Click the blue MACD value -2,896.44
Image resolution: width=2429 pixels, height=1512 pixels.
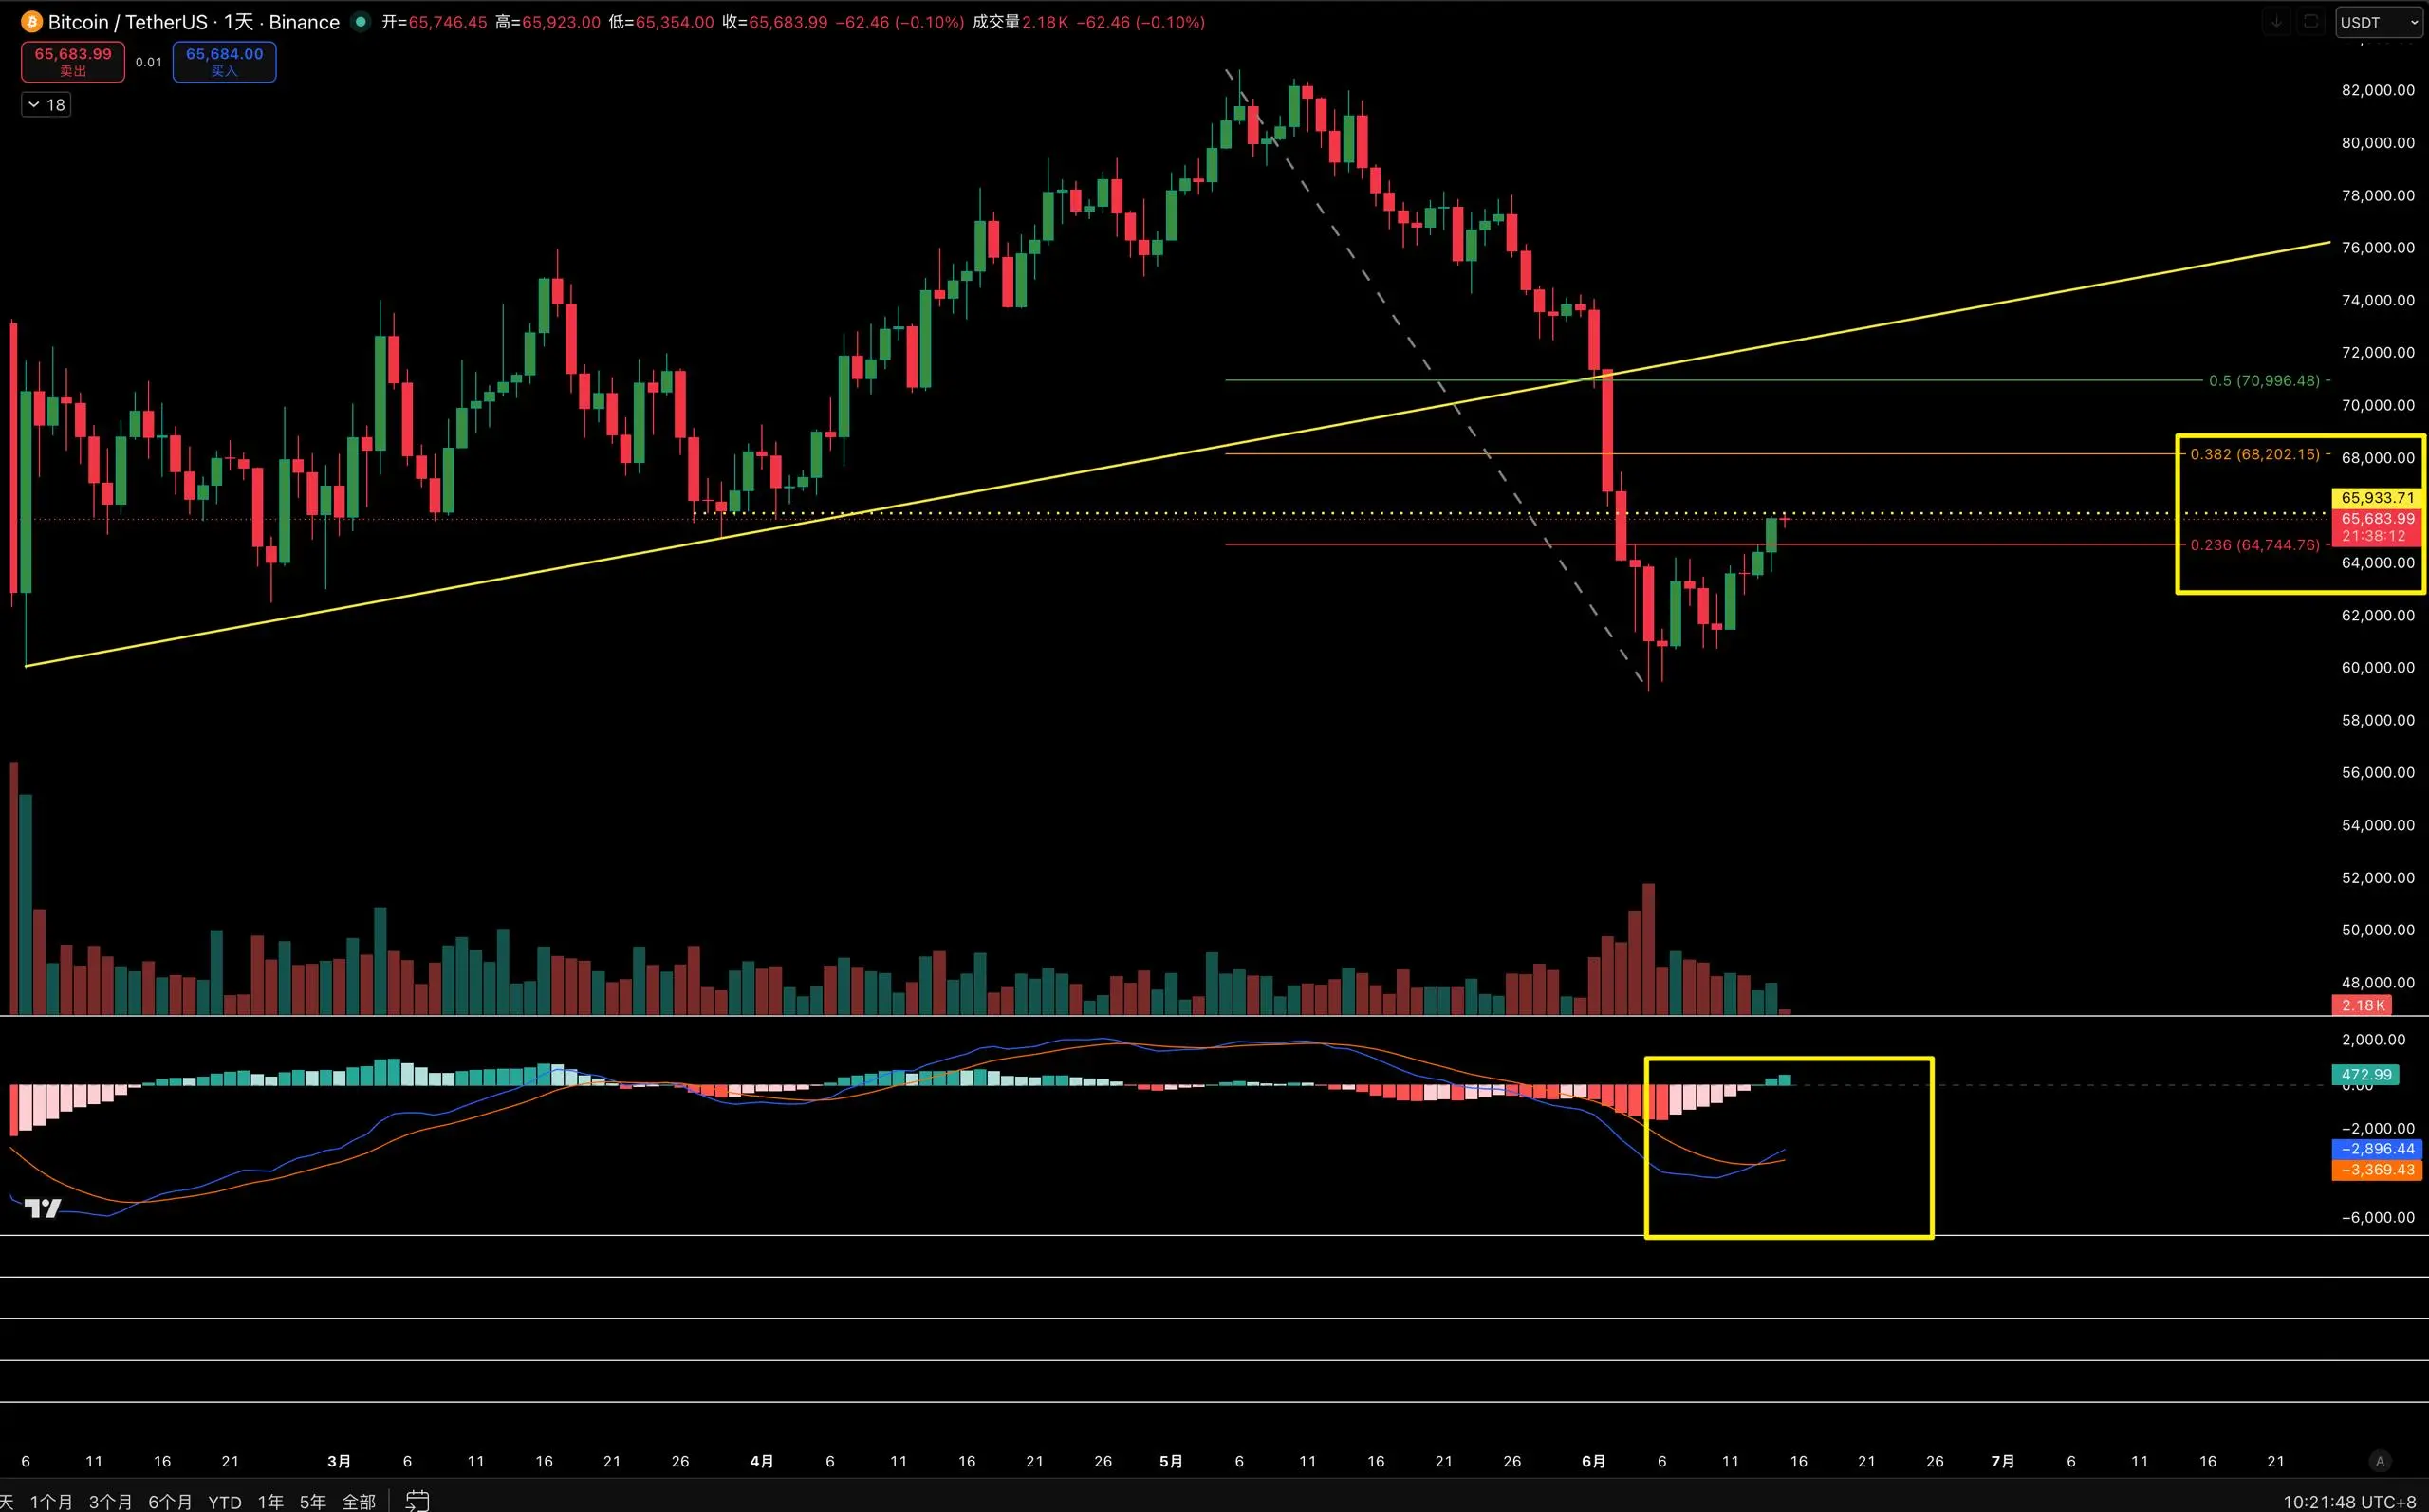pyautogui.click(x=2377, y=1149)
